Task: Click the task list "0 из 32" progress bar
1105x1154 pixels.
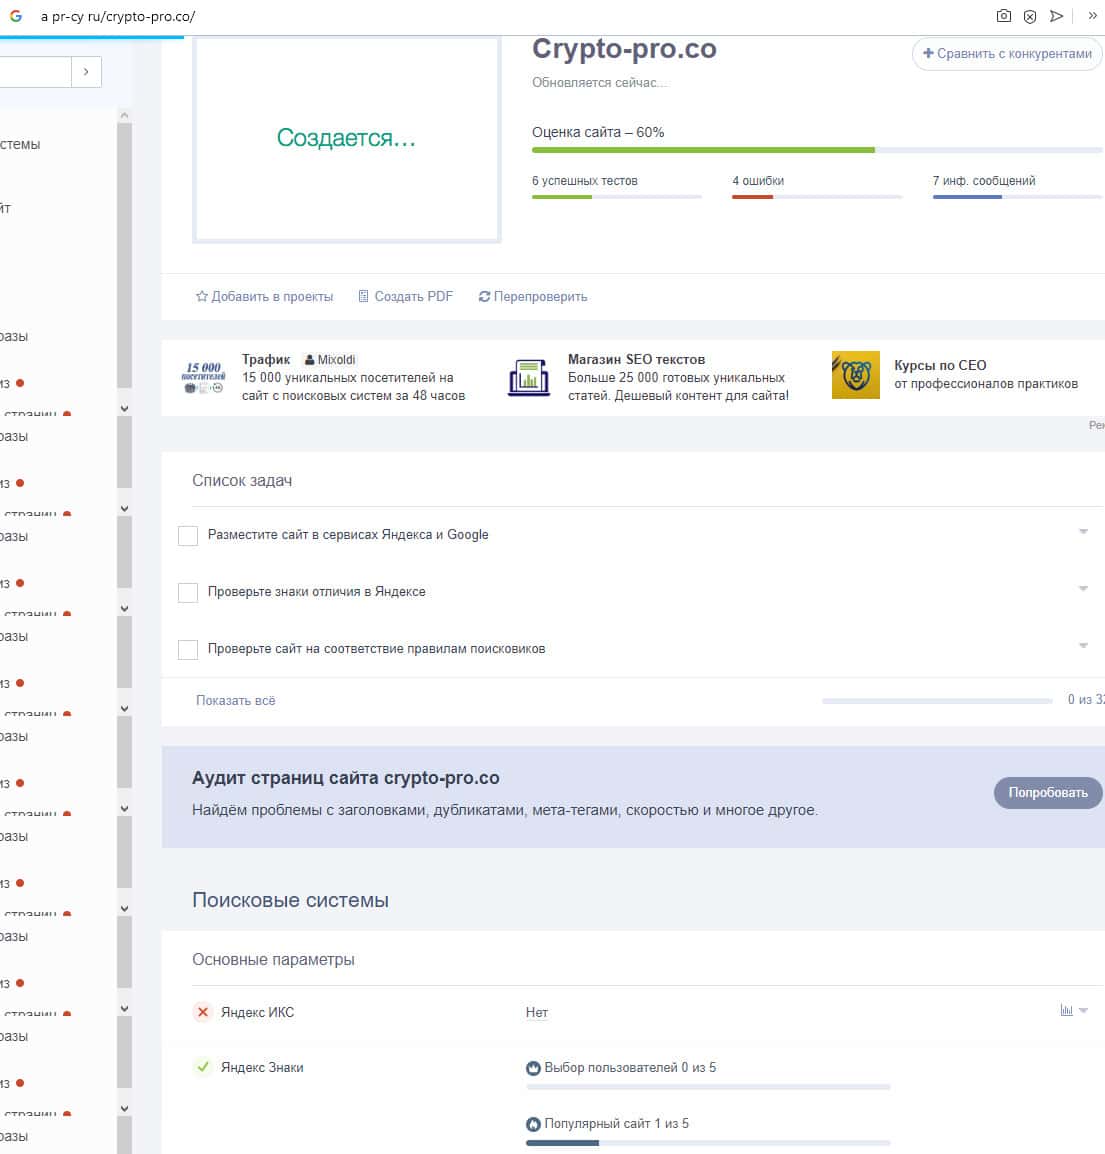Action: pyautogui.click(x=937, y=701)
